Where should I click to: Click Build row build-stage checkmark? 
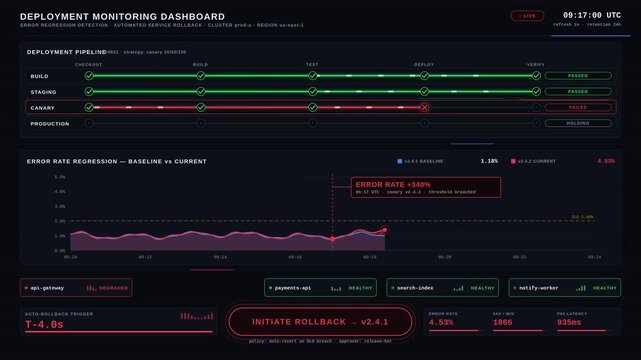pos(200,76)
